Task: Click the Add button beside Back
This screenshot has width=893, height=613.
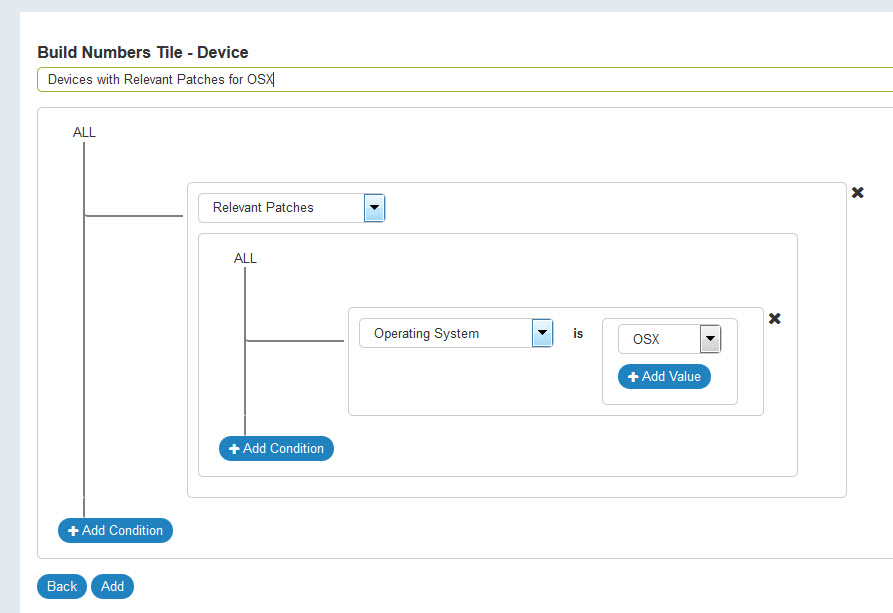Action: tap(112, 586)
